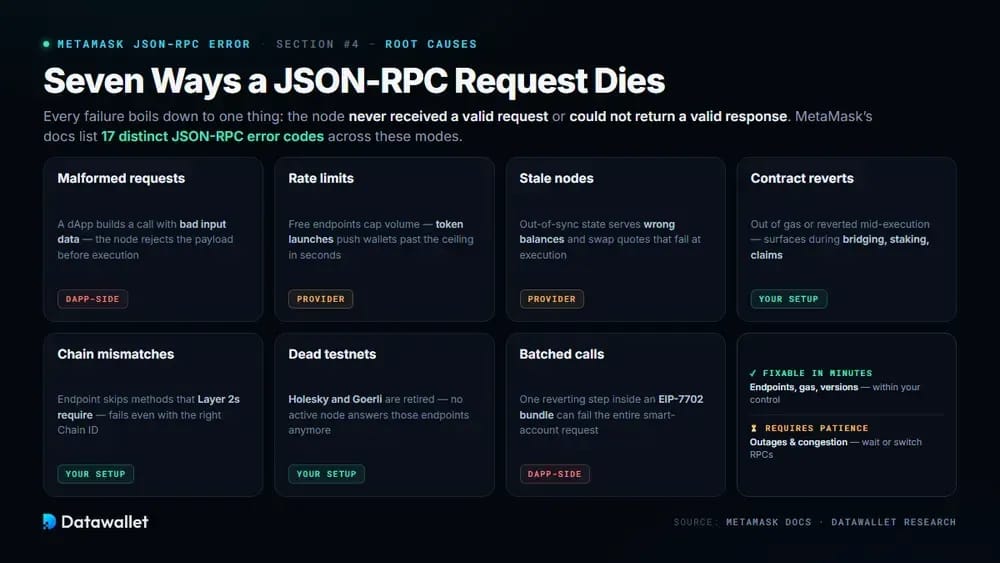Image resolution: width=1000 pixels, height=563 pixels.
Task: Click the checkmark icon beside FIXABLE IN MINUTES
Action: point(753,373)
